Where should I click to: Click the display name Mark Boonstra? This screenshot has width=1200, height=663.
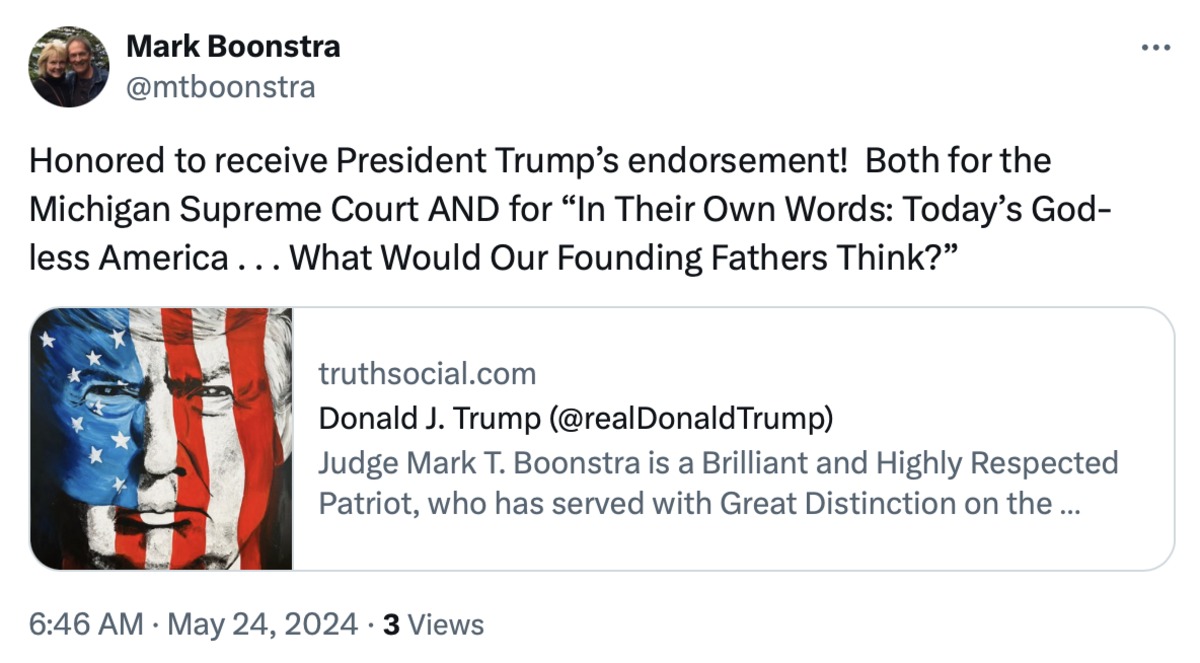pyautogui.click(x=232, y=45)
